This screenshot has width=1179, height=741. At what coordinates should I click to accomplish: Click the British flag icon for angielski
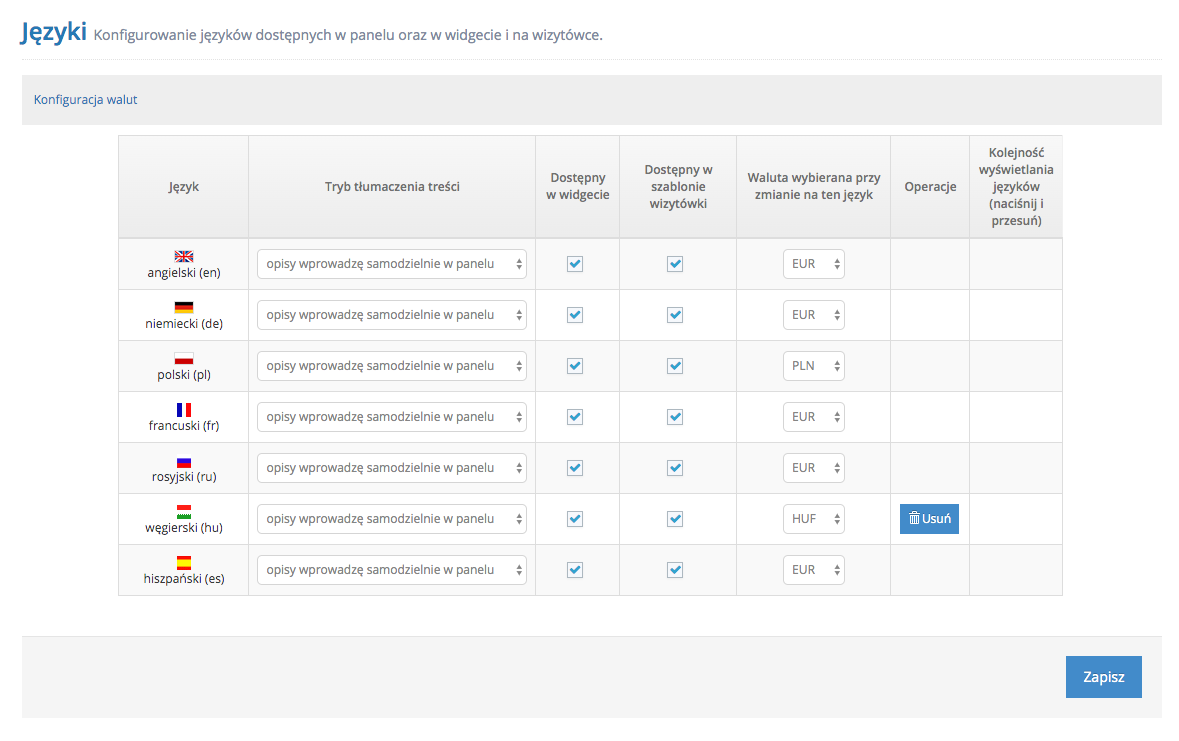[183, 256]
